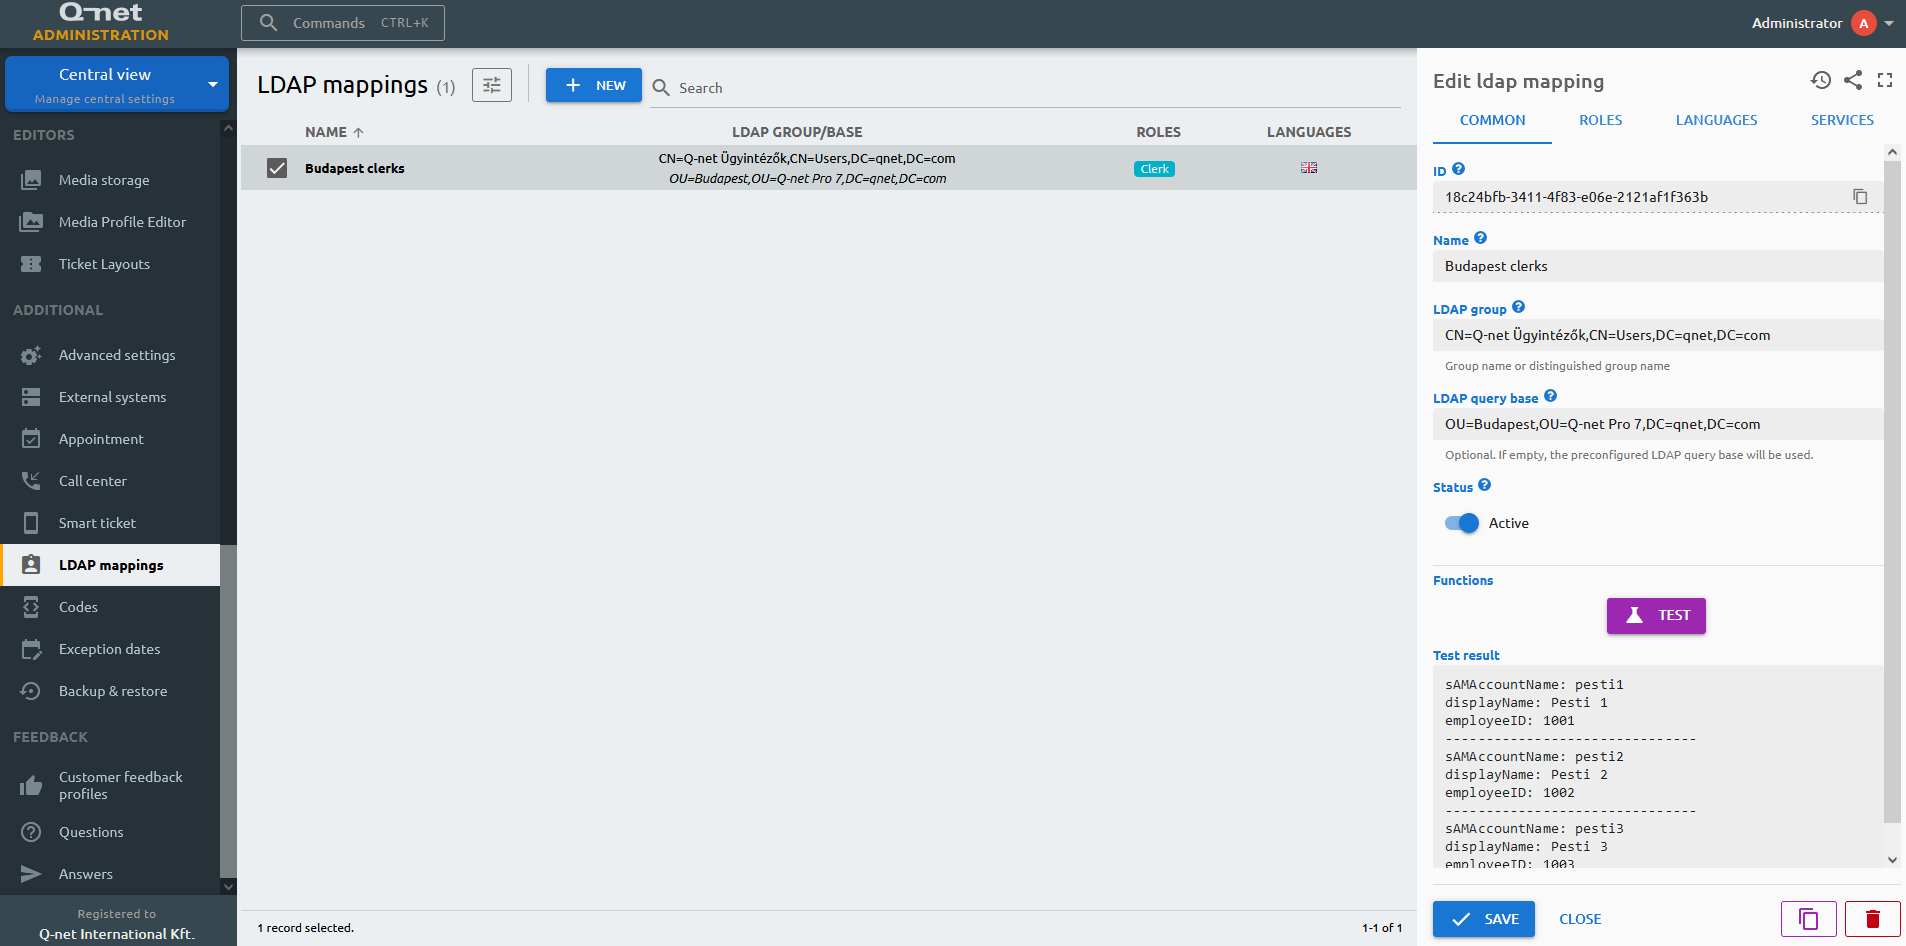1906x946 pixels.
Task: Open the Commands search box
Action: point(343,23)
